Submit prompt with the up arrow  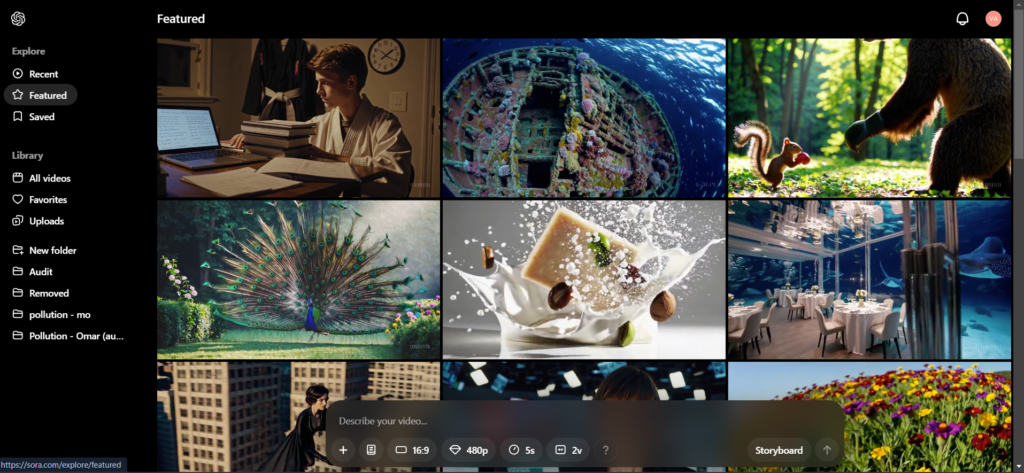coord(827,450)
